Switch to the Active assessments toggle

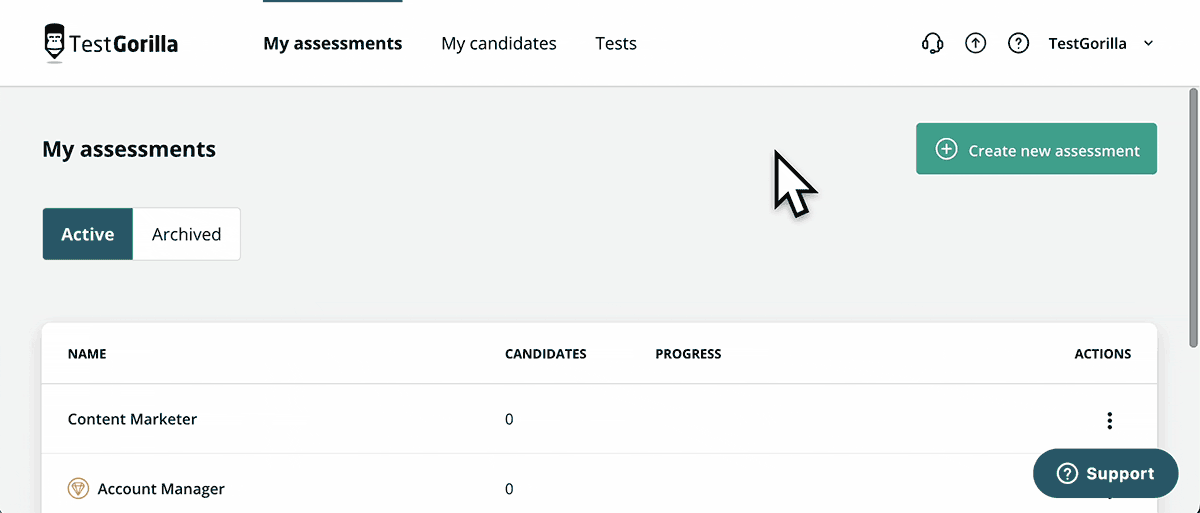point(88,234)
